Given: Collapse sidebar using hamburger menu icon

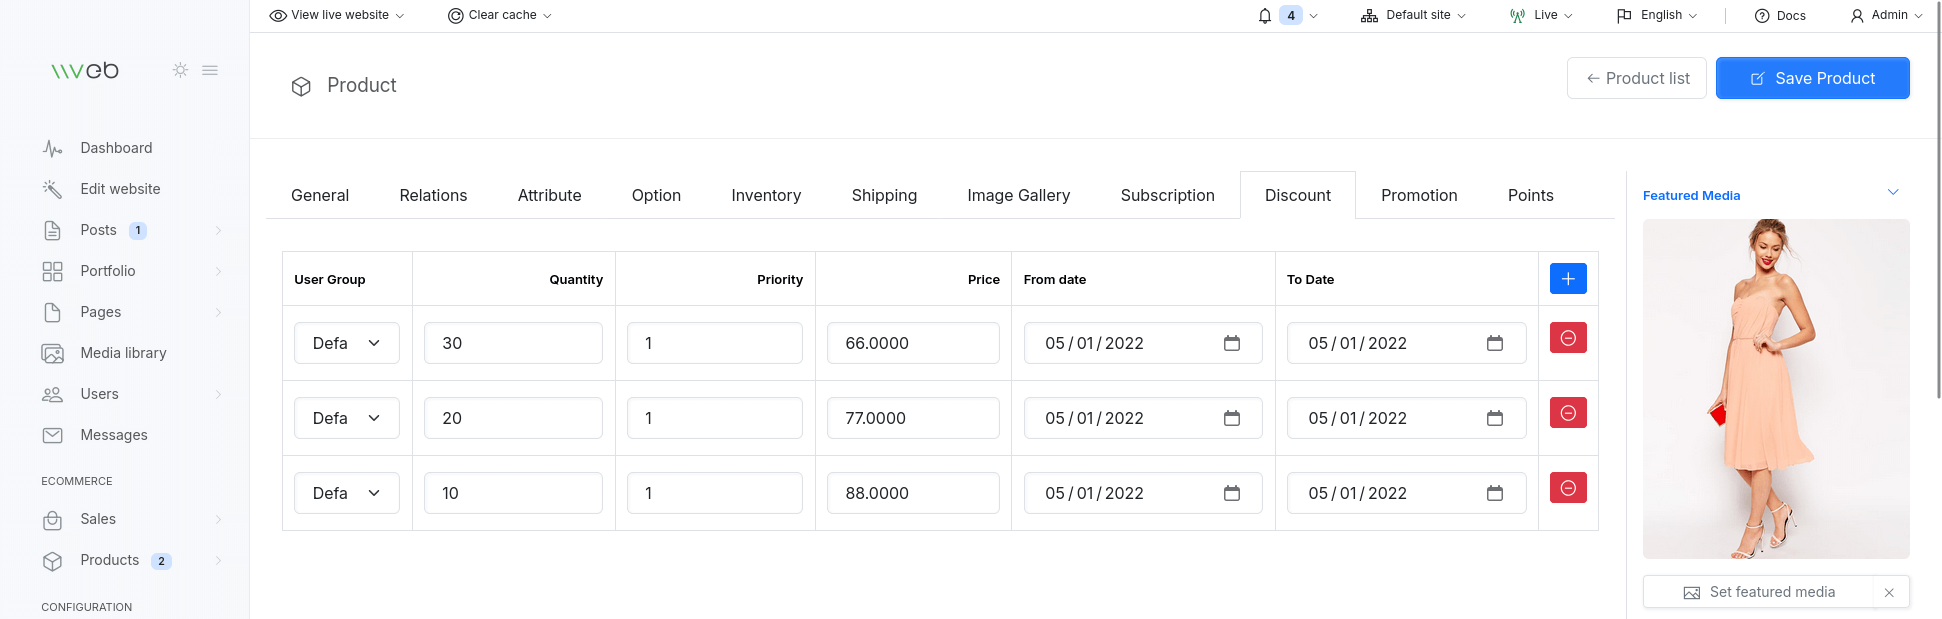Looking at the screenshot, I should (x=210, y=70).
